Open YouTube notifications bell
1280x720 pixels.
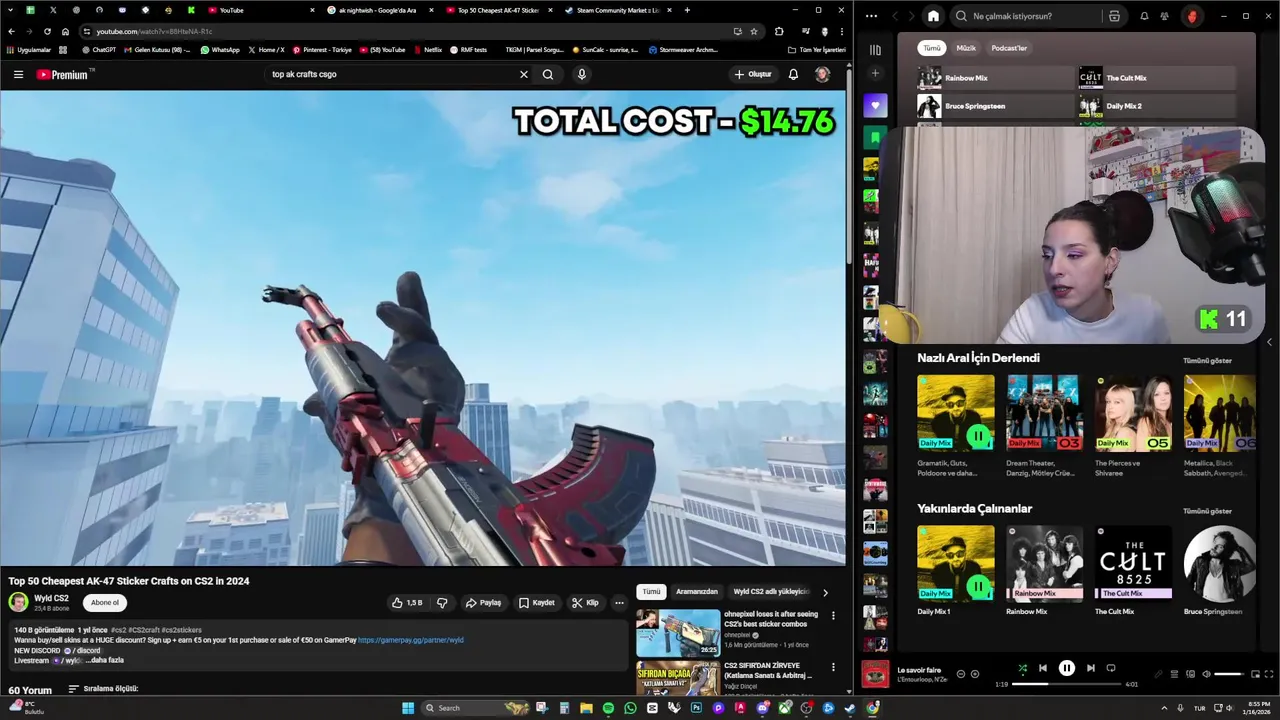pos(793,74)
